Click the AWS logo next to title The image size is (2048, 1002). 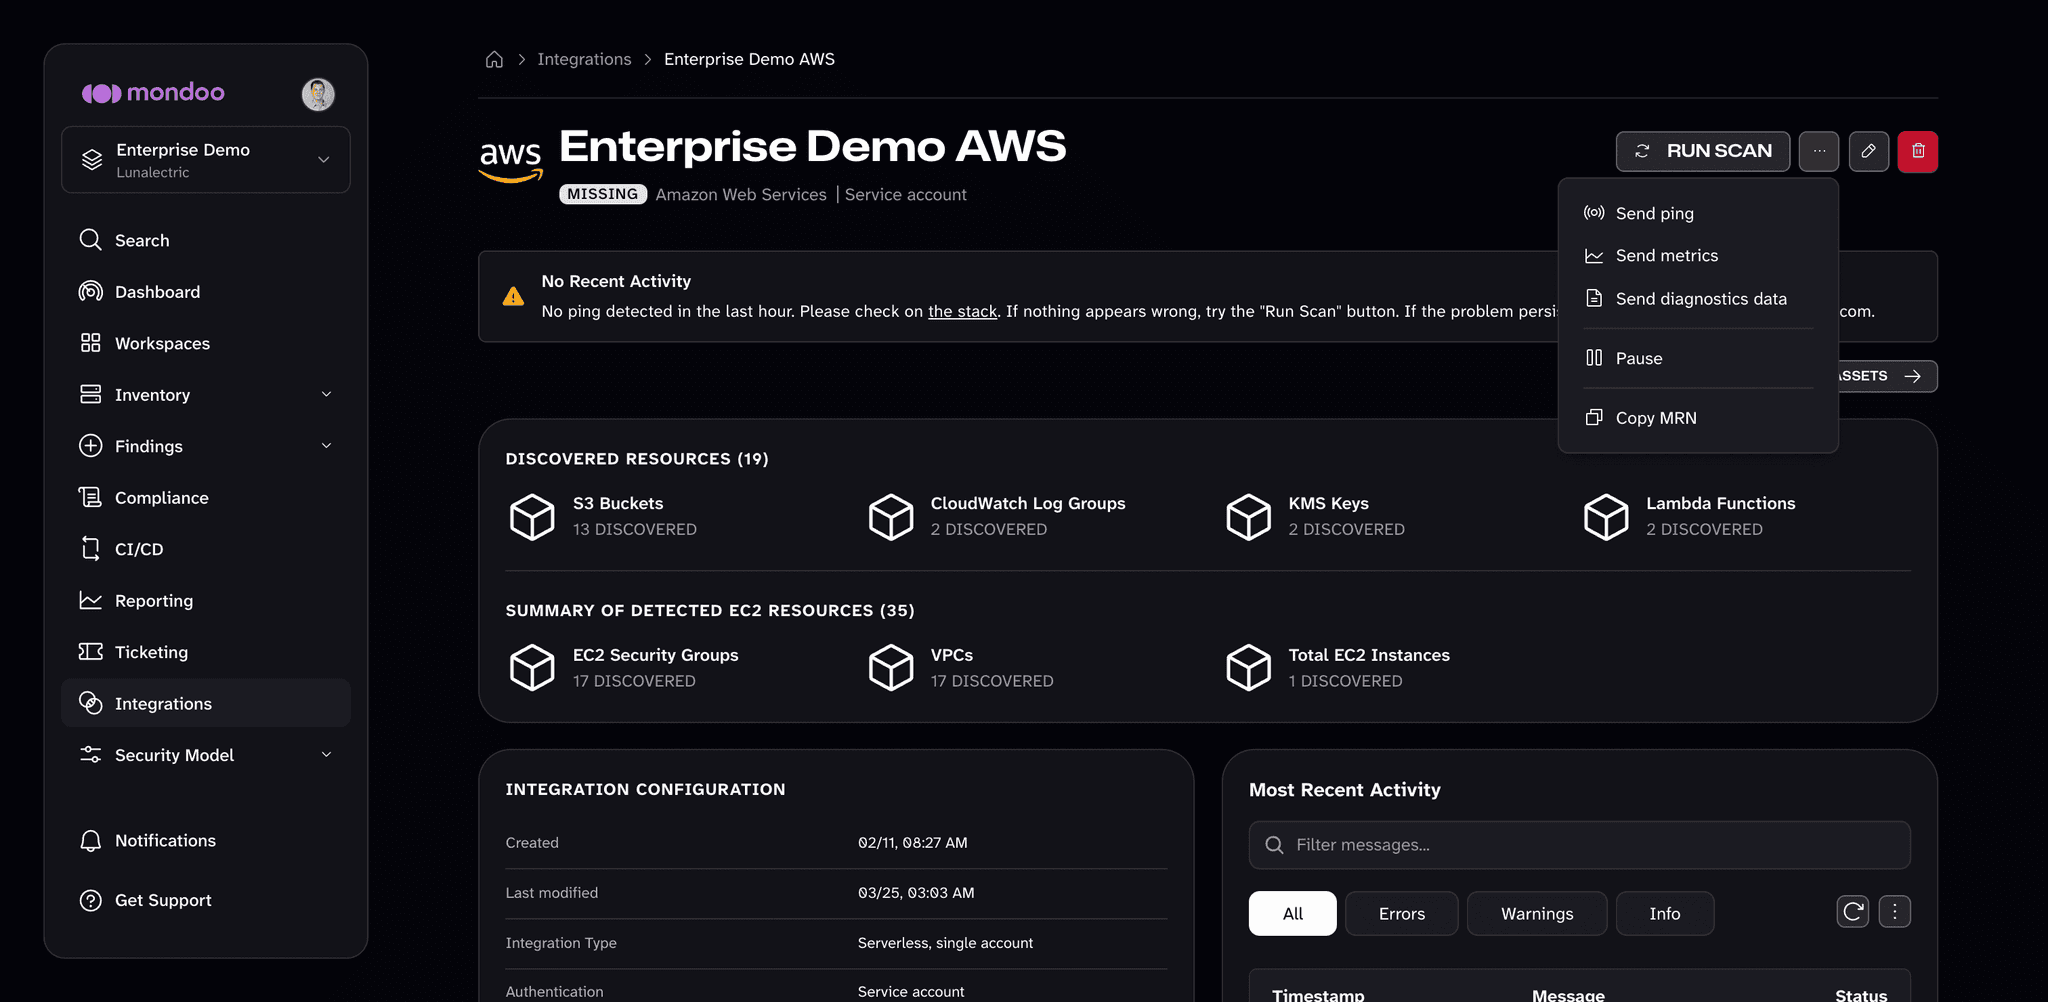point(511,160)
